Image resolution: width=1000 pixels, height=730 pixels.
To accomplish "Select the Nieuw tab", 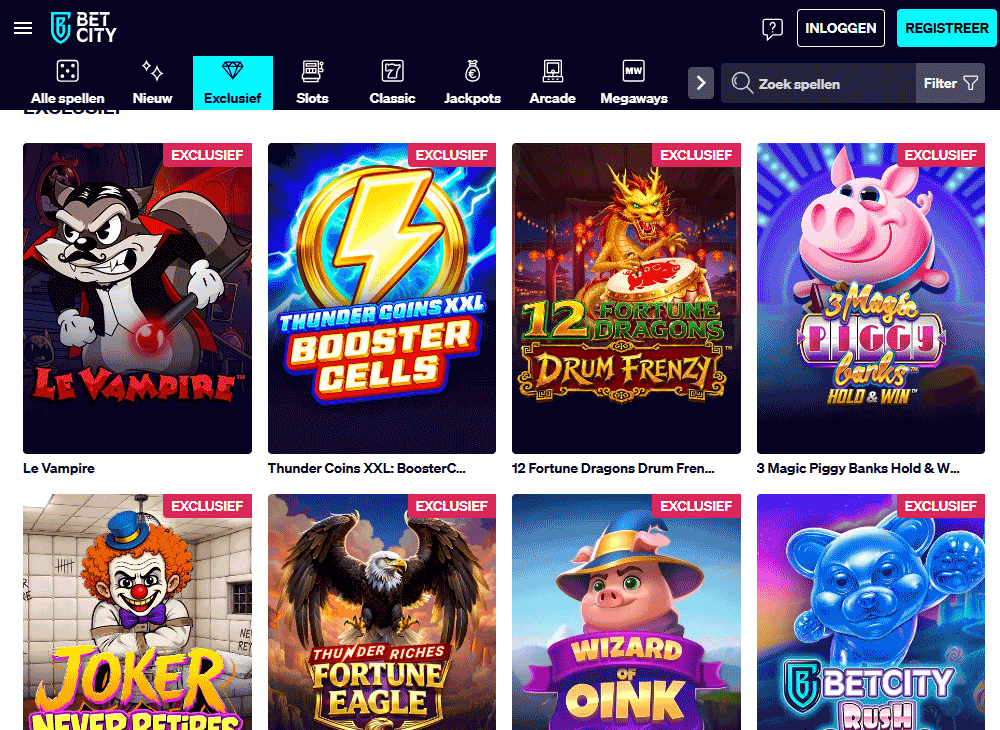I will (x=152, y=83).
